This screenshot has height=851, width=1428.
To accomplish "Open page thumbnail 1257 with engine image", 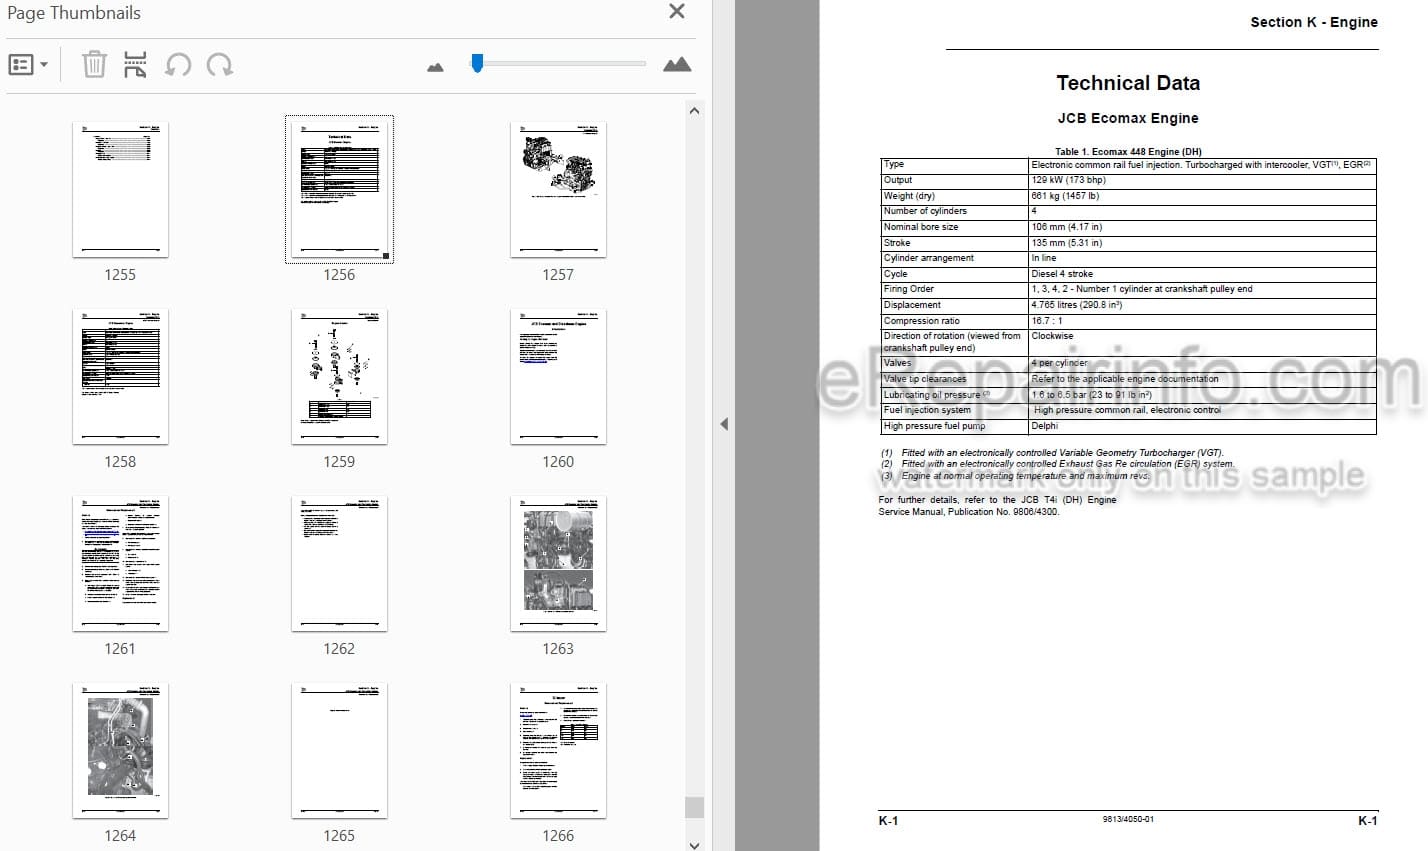I will (x=558, y=190).
